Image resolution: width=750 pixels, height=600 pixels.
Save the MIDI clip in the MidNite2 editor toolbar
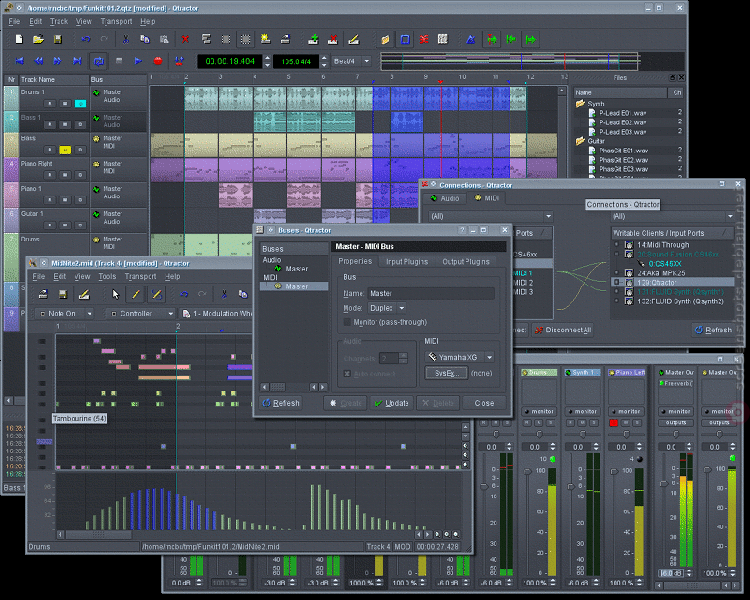pos(63,294)
